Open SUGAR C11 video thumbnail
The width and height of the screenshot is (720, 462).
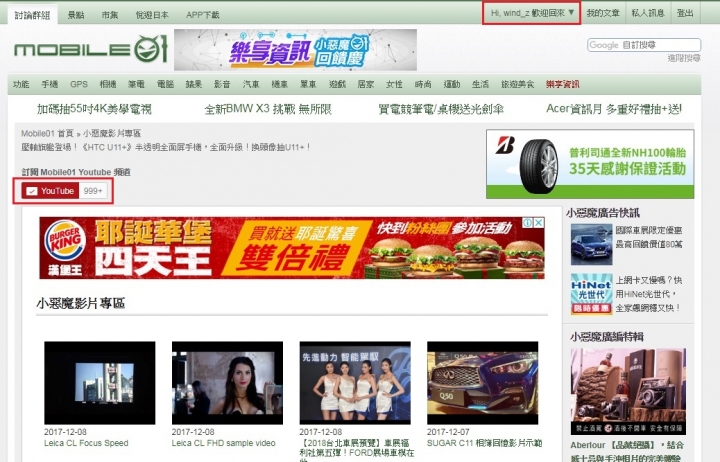coord(483,383)
